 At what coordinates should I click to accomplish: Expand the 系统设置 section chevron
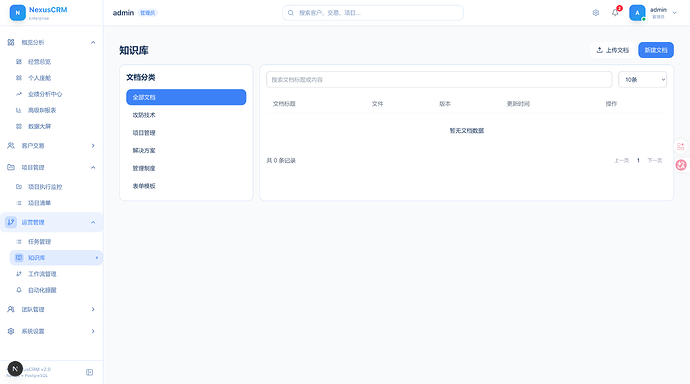point(93,331)
